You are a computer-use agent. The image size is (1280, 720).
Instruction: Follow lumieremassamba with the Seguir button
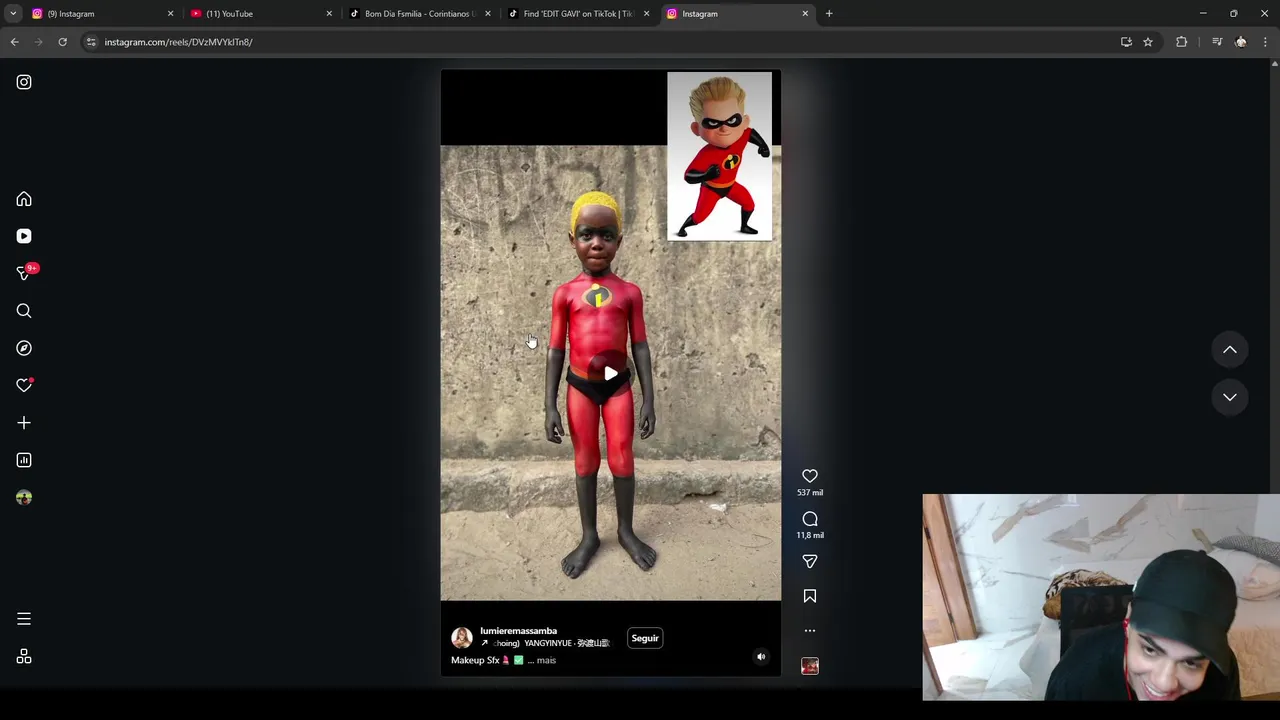(645, 638)
